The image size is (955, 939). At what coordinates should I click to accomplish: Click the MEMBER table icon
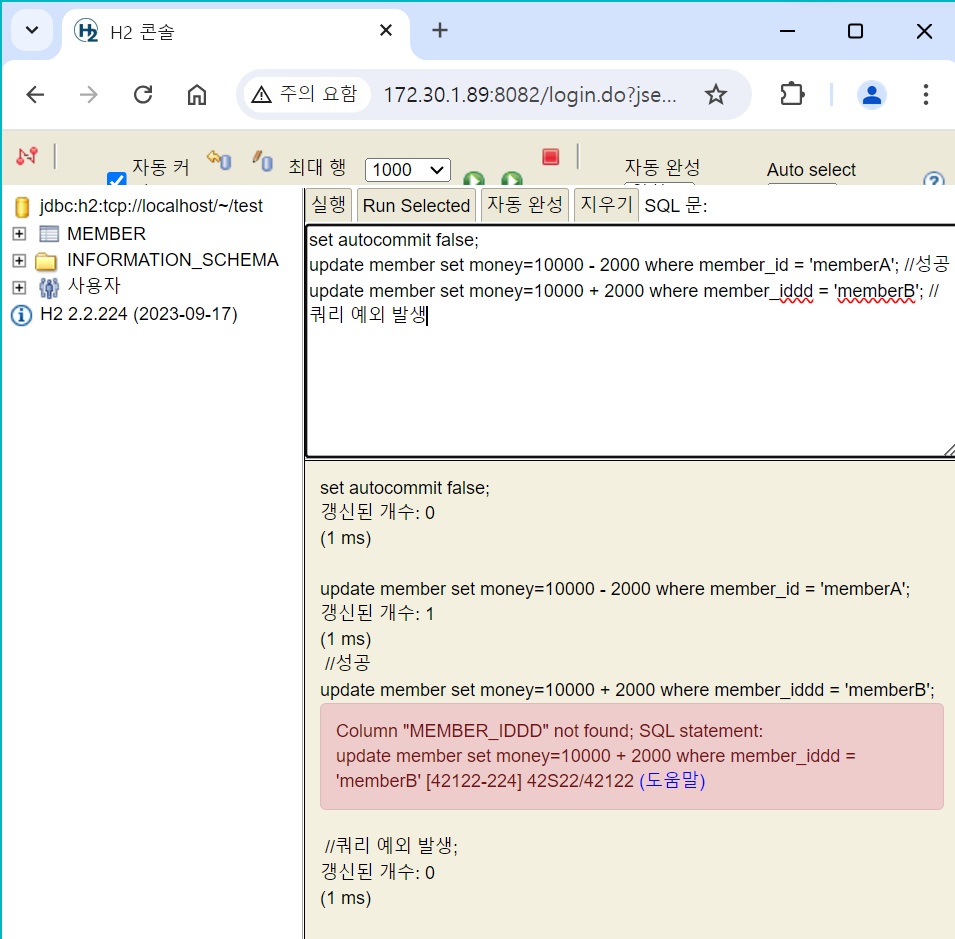(x=49, y=234)
